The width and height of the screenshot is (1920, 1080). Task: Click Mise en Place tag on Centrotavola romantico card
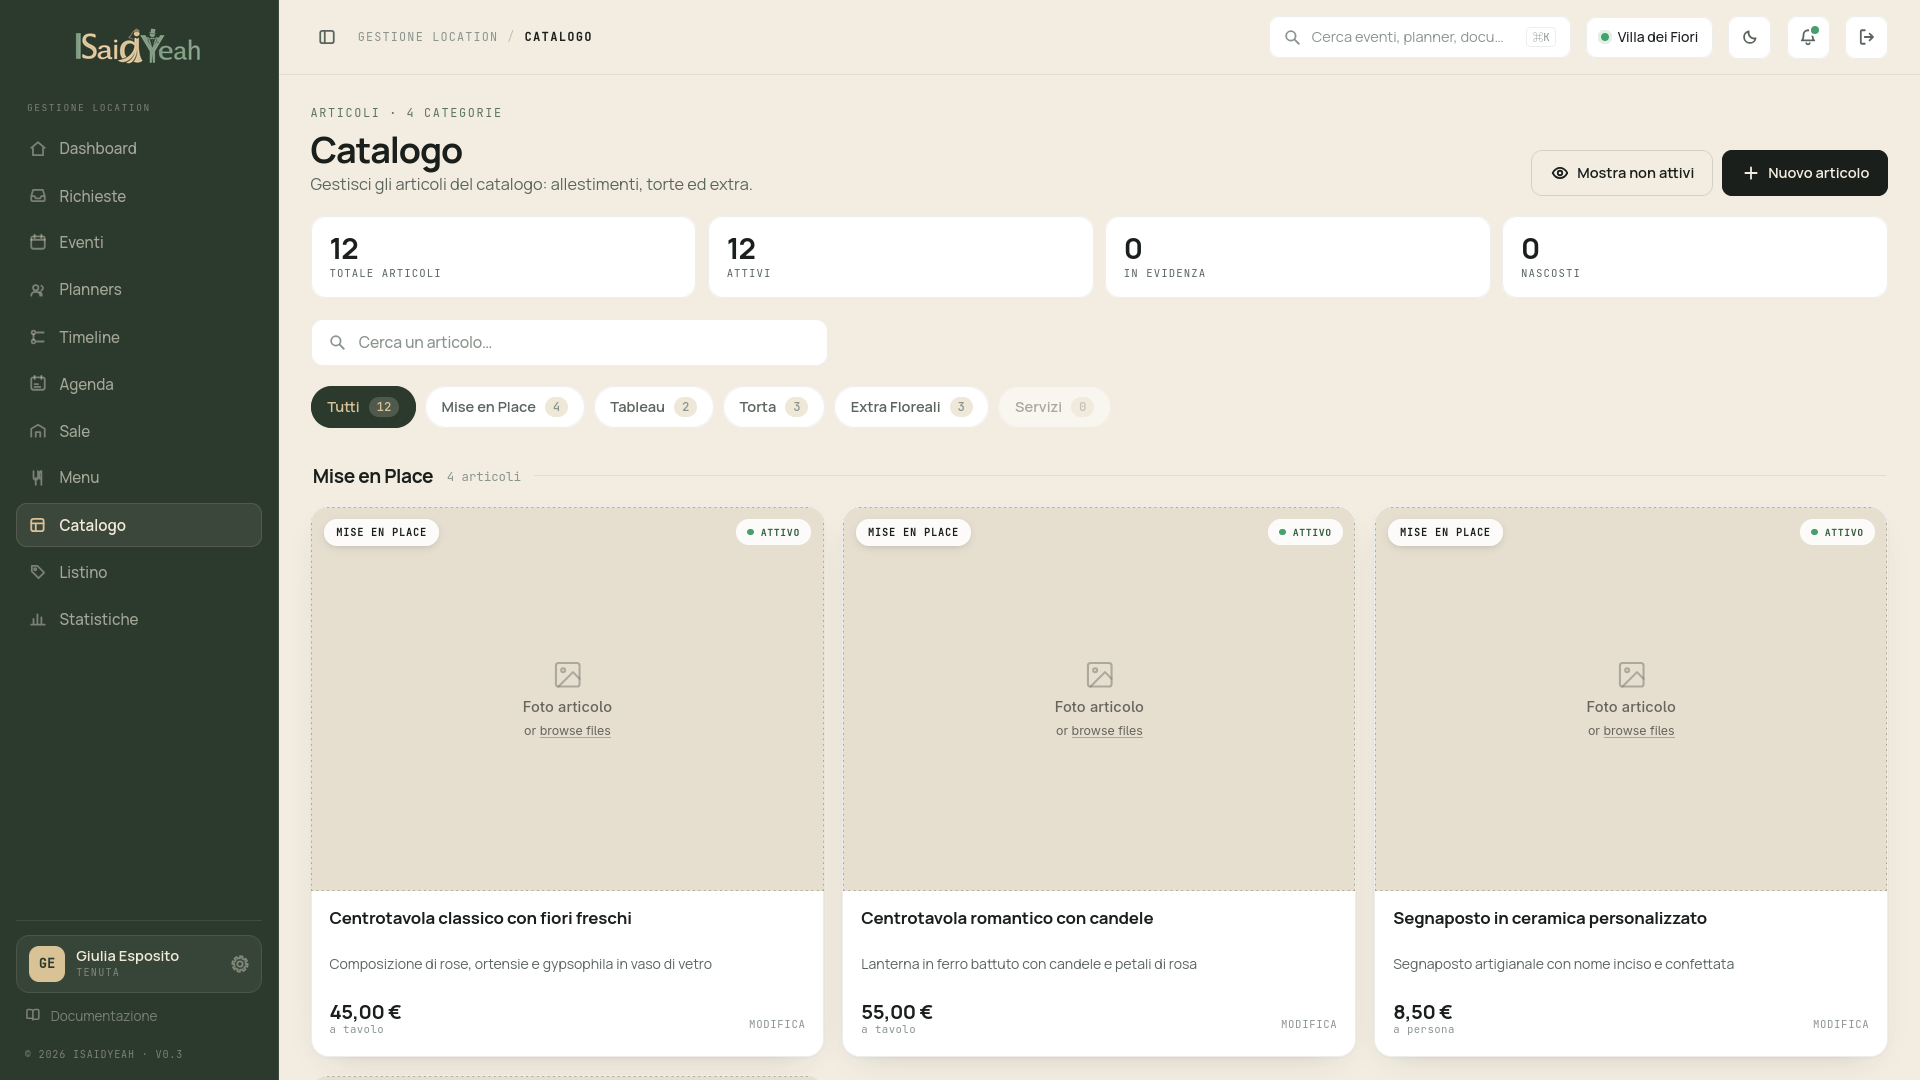(913, 532)
